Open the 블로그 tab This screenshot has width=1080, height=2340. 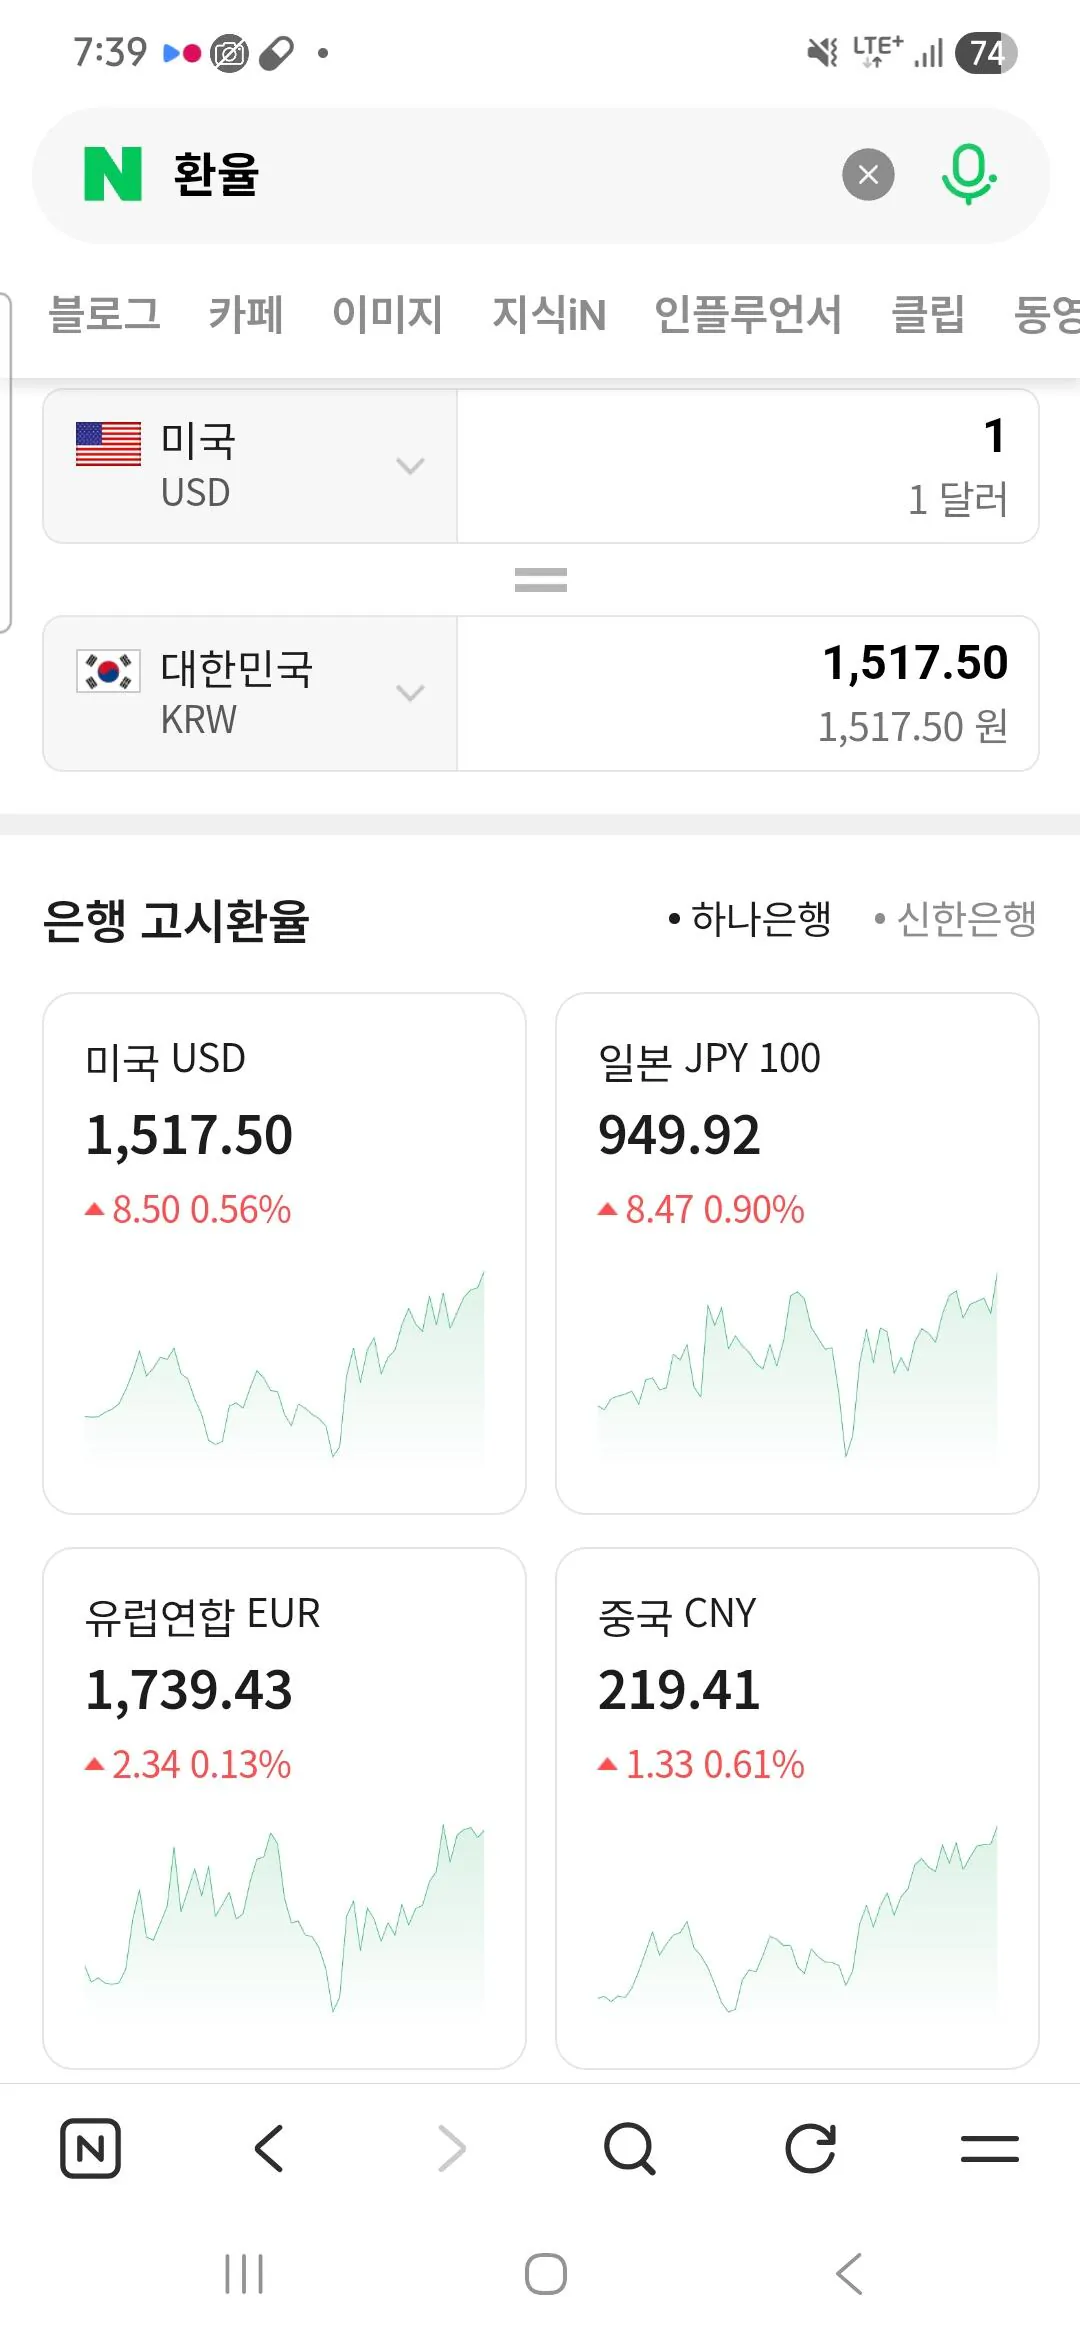[x=104, y=314]
